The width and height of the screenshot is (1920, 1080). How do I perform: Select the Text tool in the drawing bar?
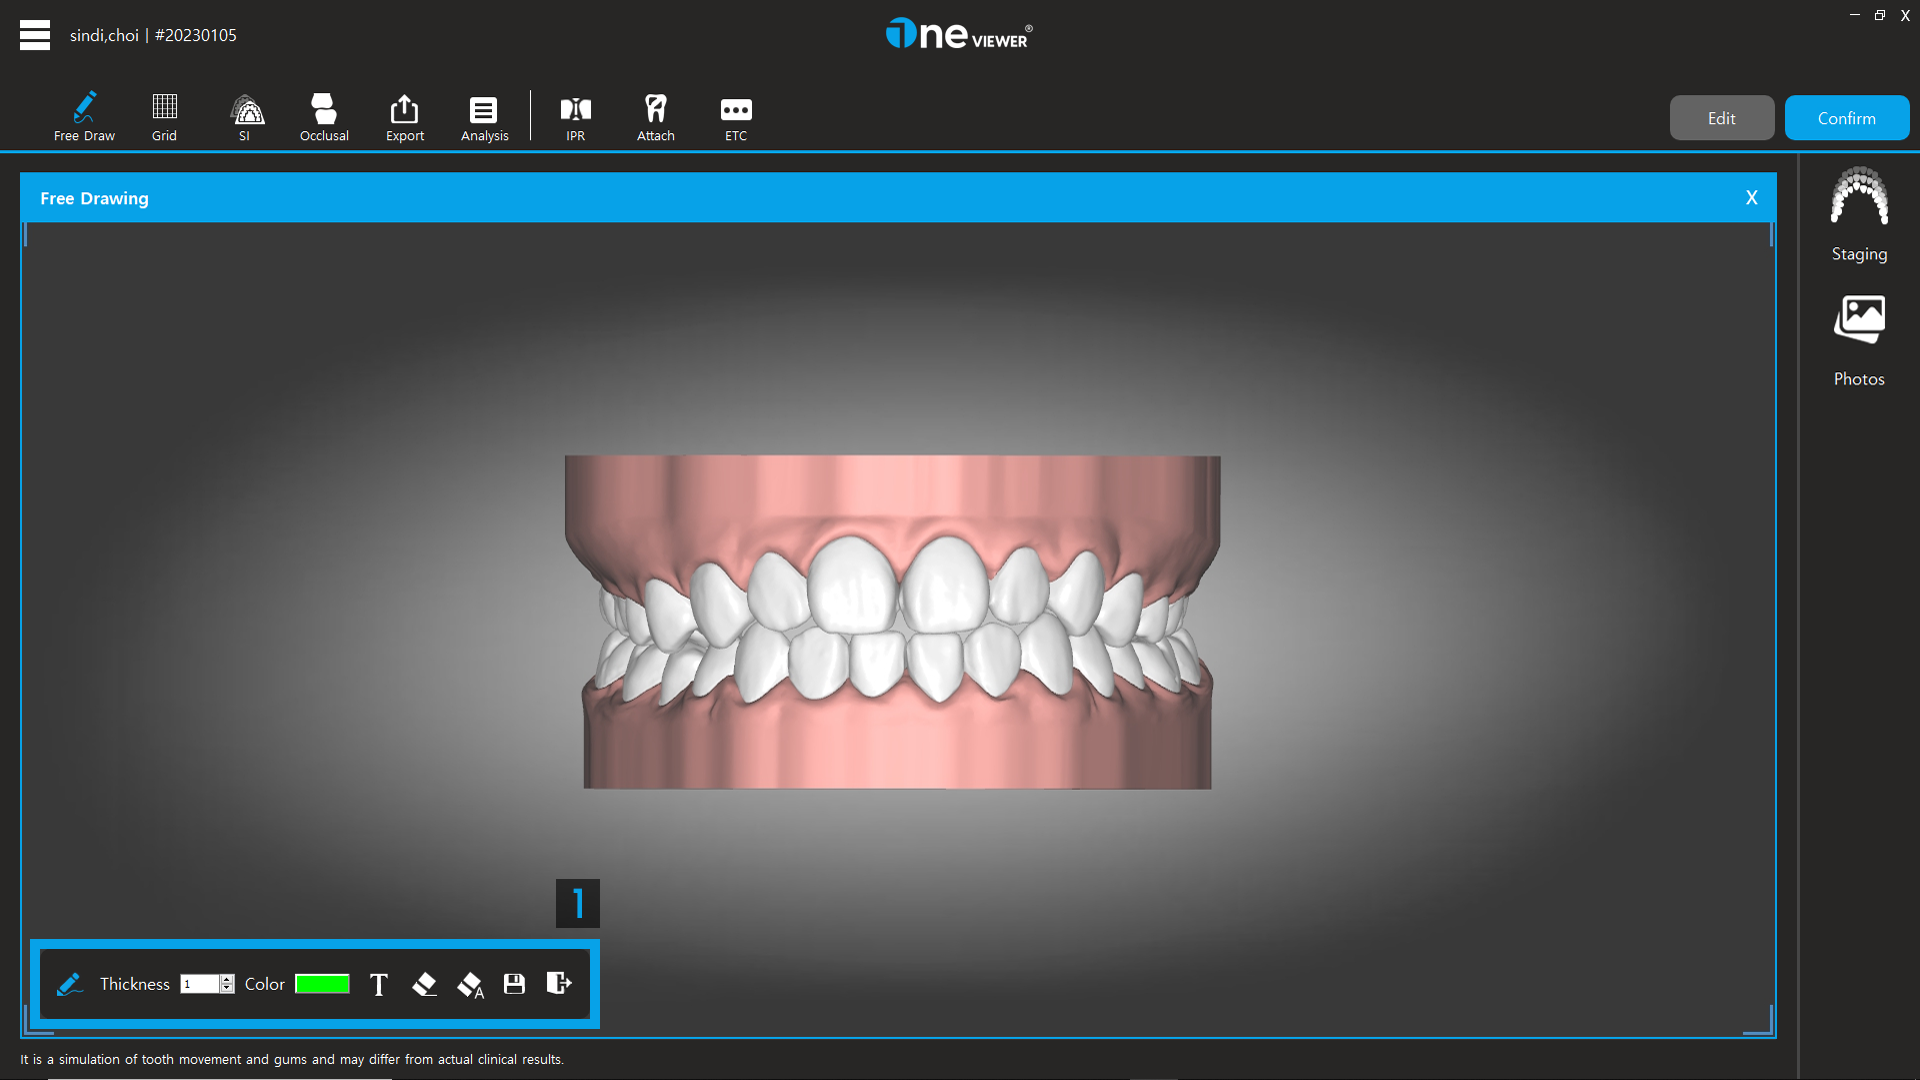(x=378, y=984)
